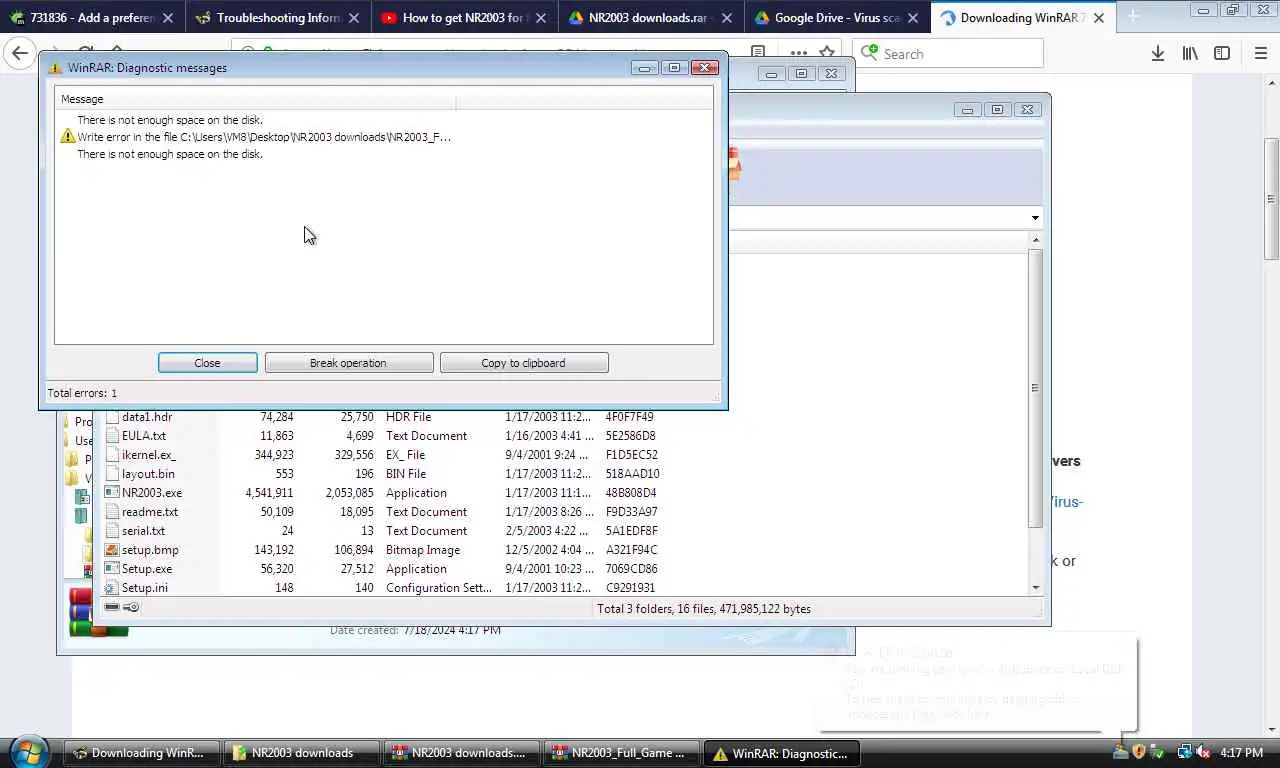Switch to NR2003 downloads.rar WinRAR taskbar item
1280x768 pixels.
[462, 753]
